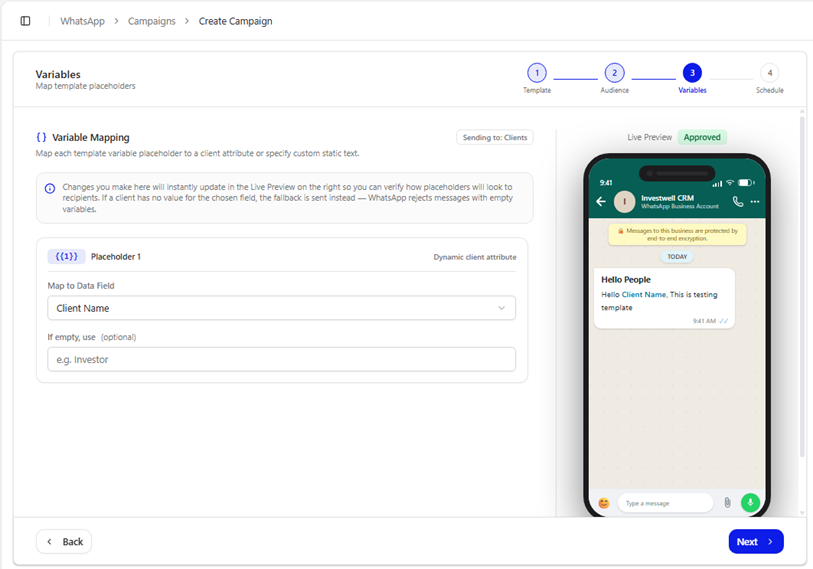Jump to step 4 Schedule
Screen dimensions: 813x569
pyautogui.click(x=769, y=73)
